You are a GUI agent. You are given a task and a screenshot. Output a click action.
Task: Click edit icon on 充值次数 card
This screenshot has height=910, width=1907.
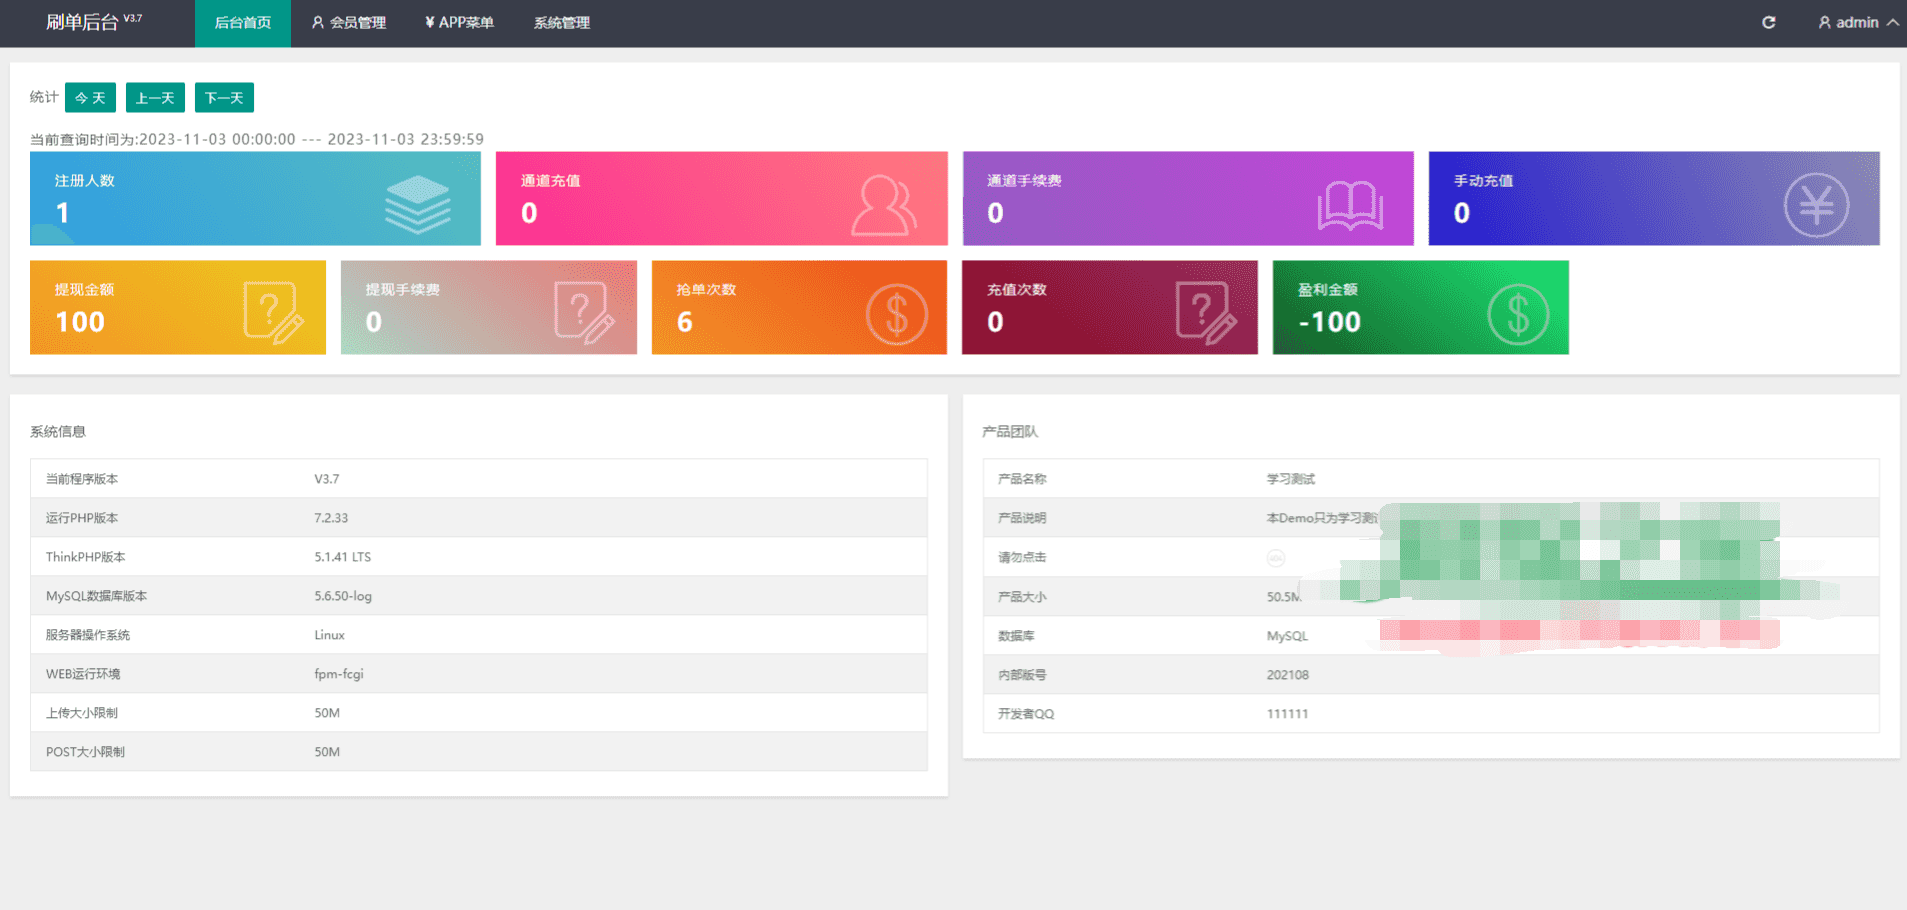click(1206, 313)
